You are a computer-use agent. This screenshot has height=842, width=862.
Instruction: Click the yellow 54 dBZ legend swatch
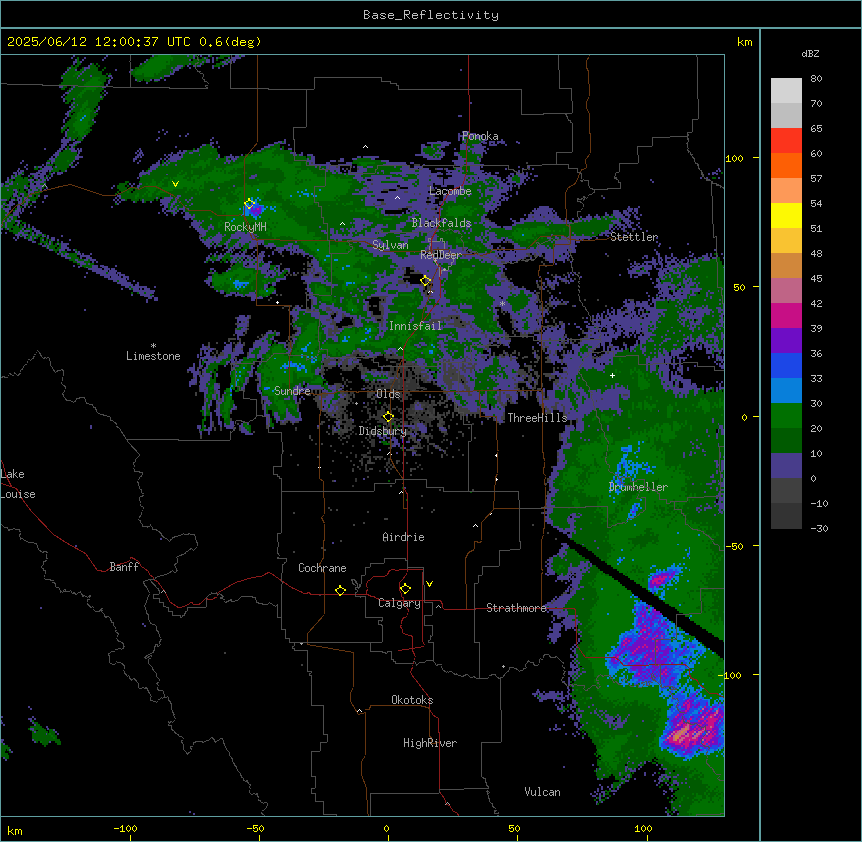[786, 215]
